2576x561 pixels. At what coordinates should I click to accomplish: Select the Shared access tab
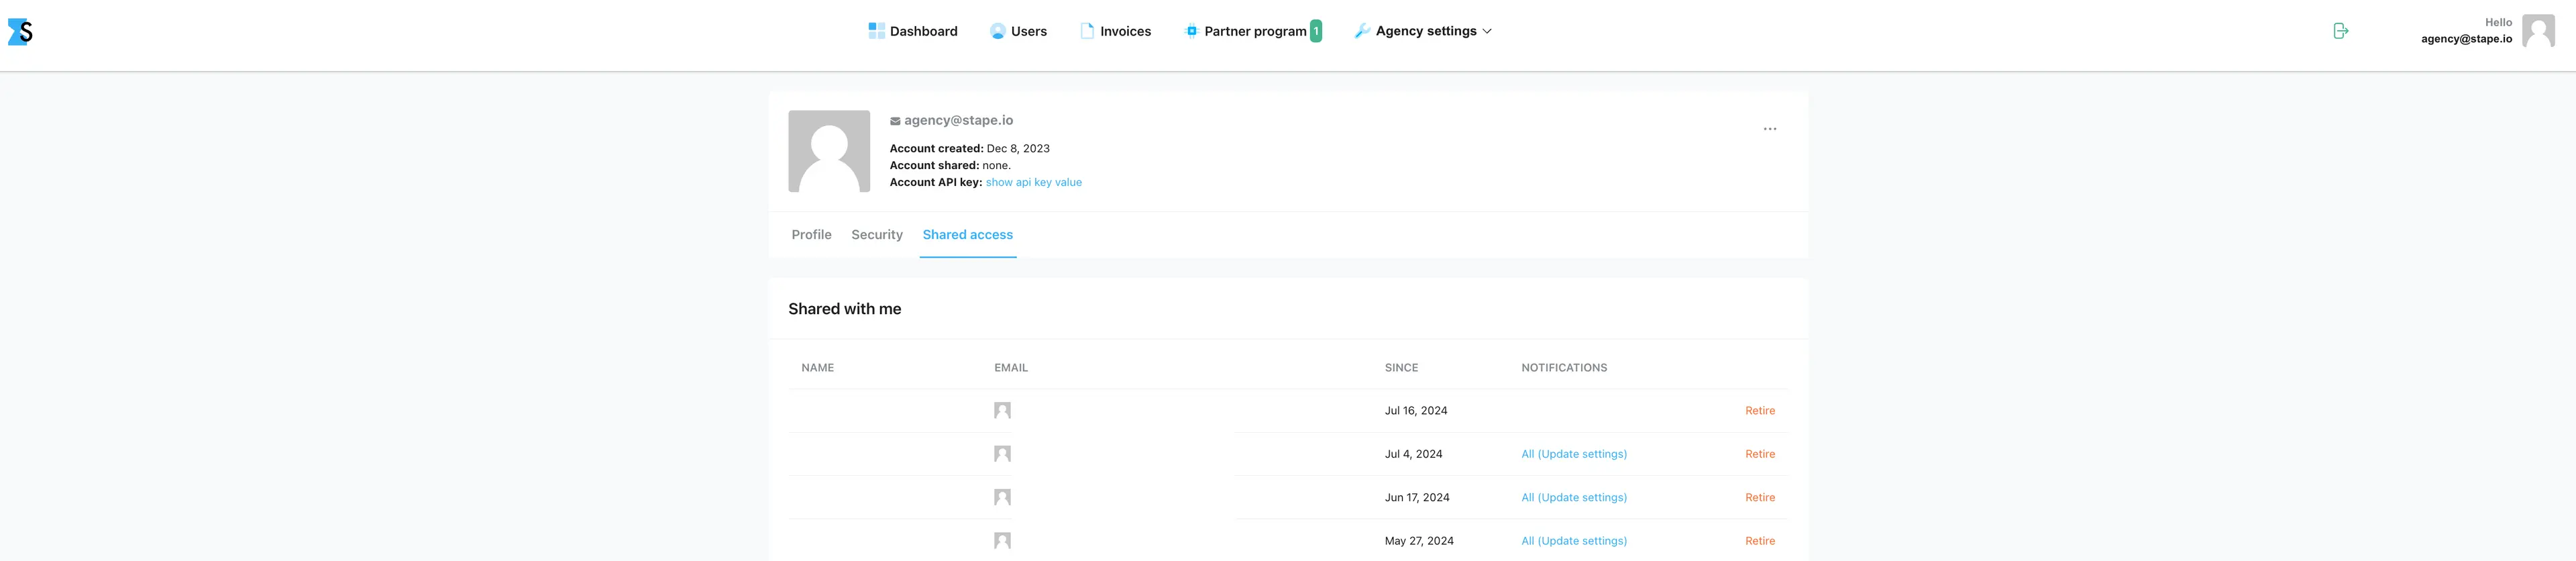(x=968, y=235)
